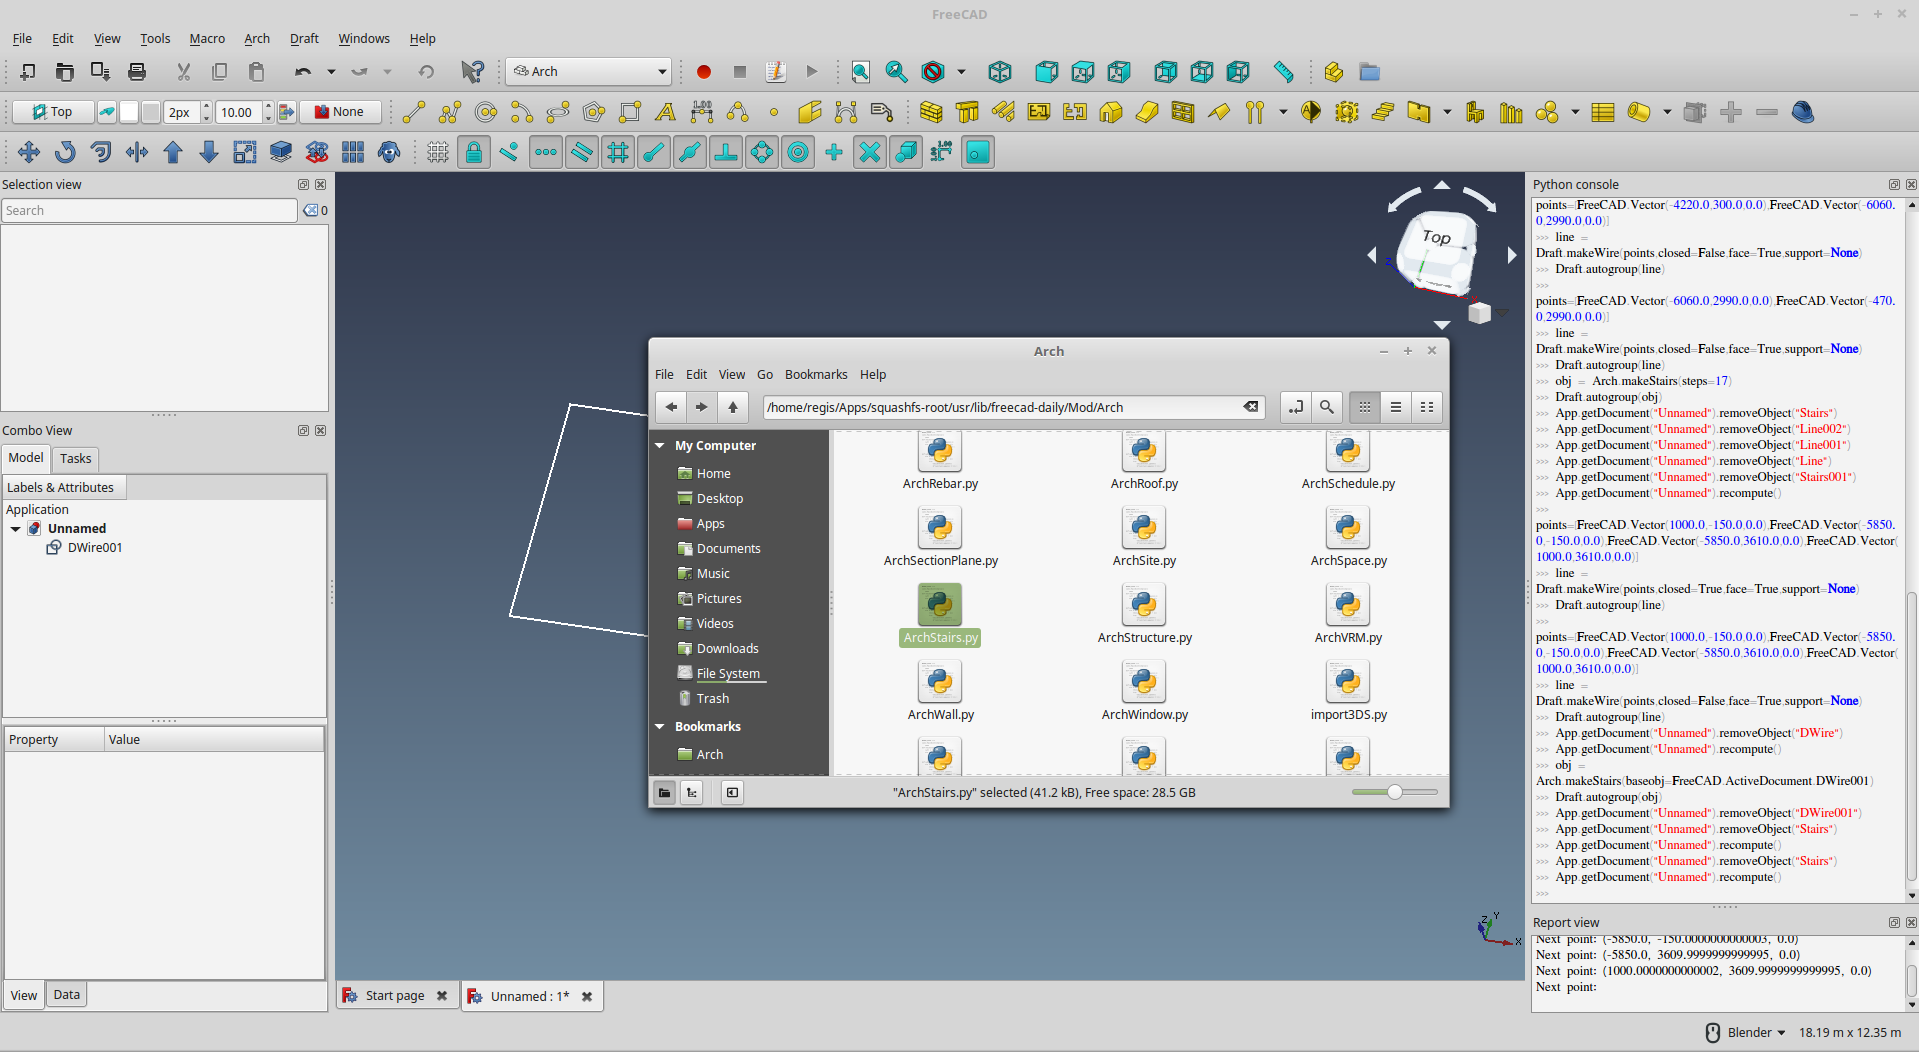Select the Draft Move tool
The width and height of the screenshot is (1919, 1052).
[29, 152]
